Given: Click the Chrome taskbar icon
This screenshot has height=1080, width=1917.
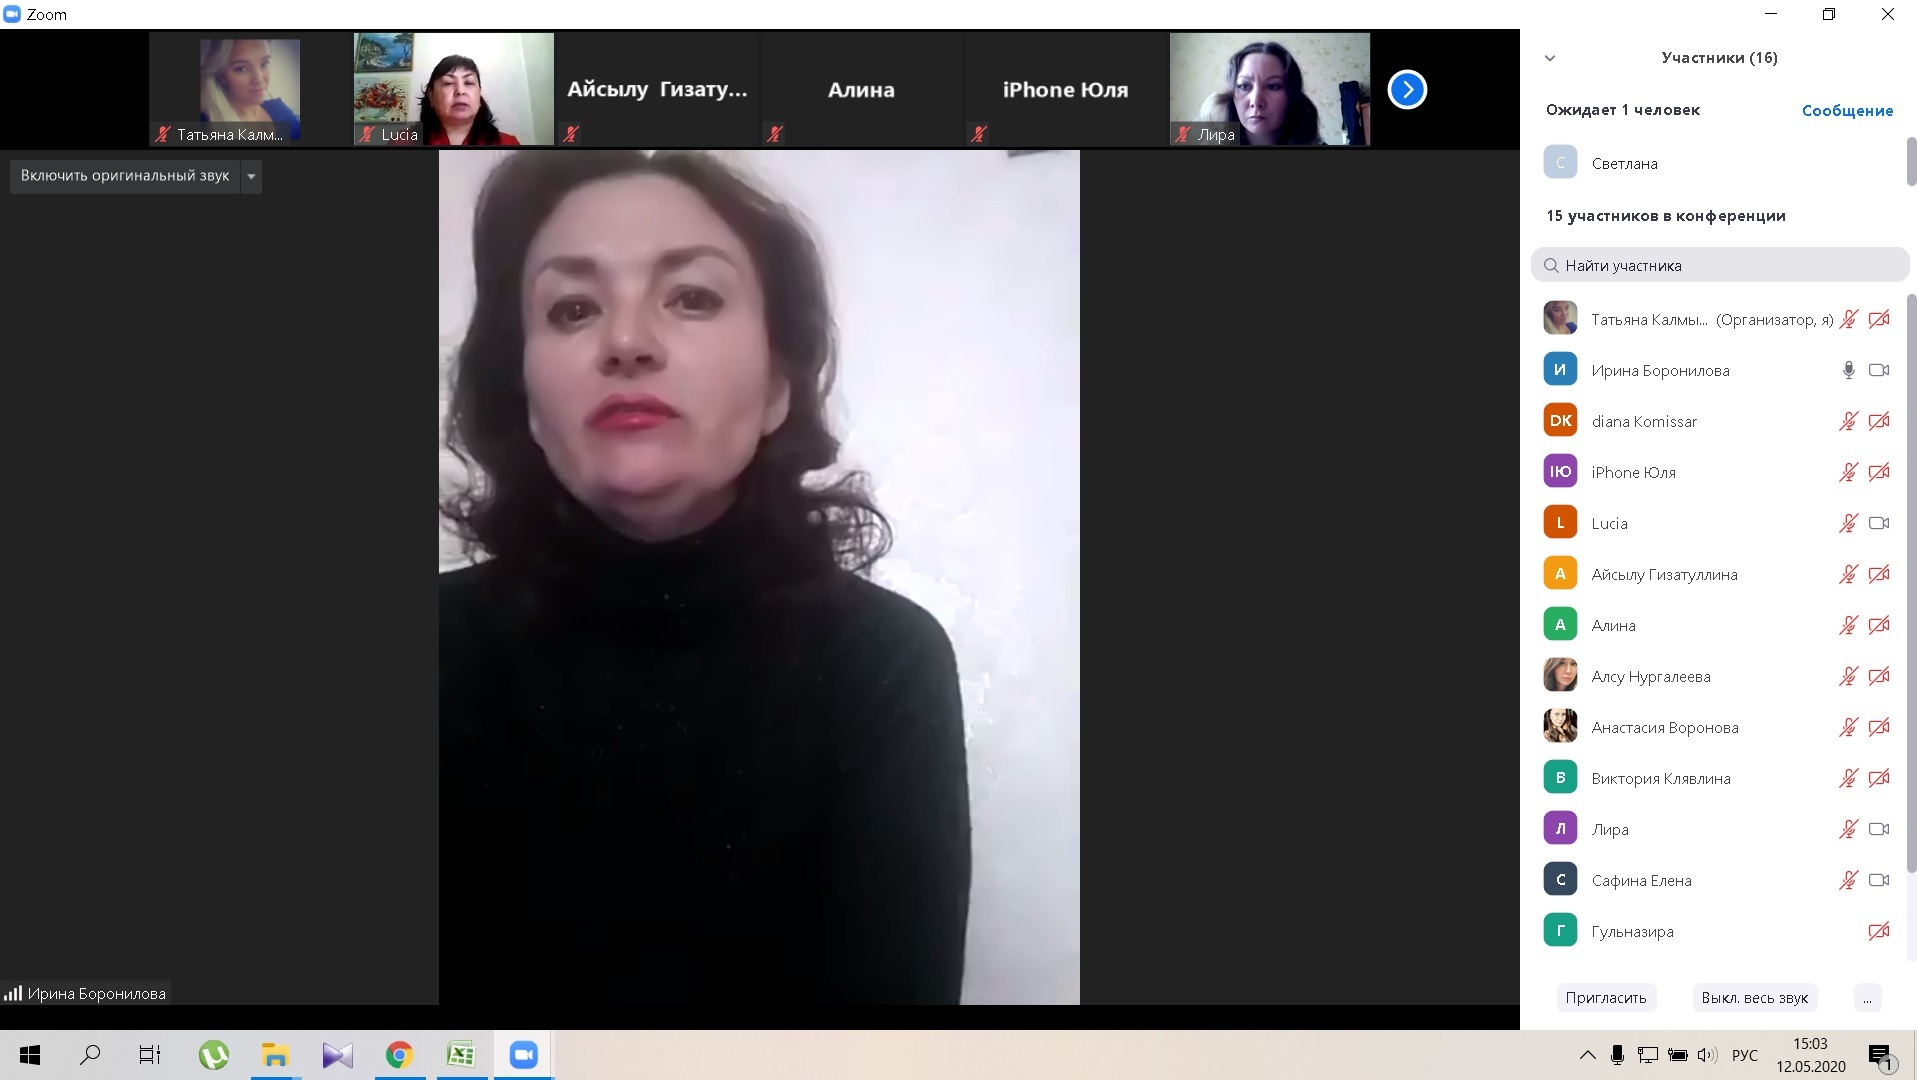Looking at the screenshot, I should click(399, 1055).
